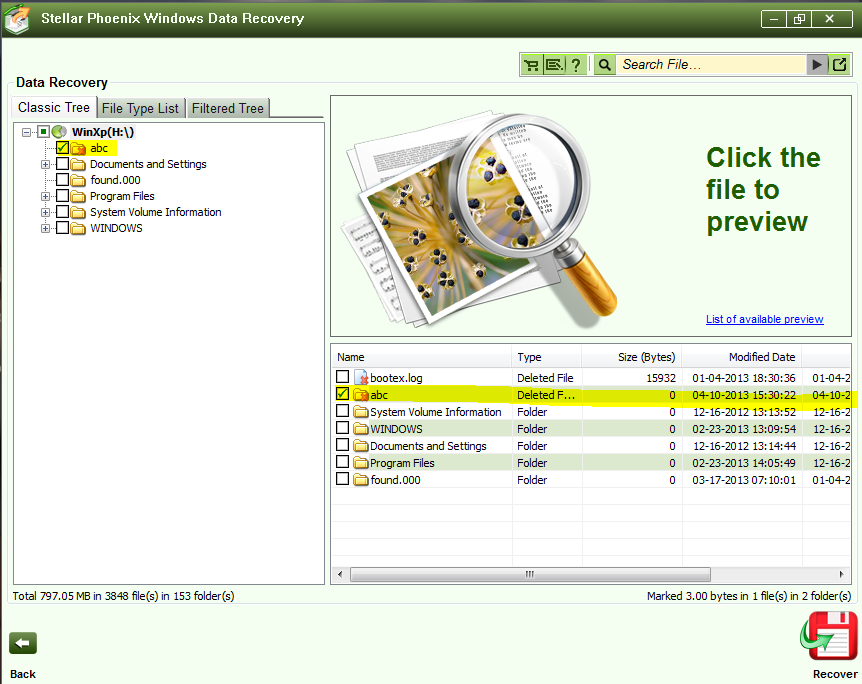
Task: Open the register product icon
Action: click(x=554, y=65)
